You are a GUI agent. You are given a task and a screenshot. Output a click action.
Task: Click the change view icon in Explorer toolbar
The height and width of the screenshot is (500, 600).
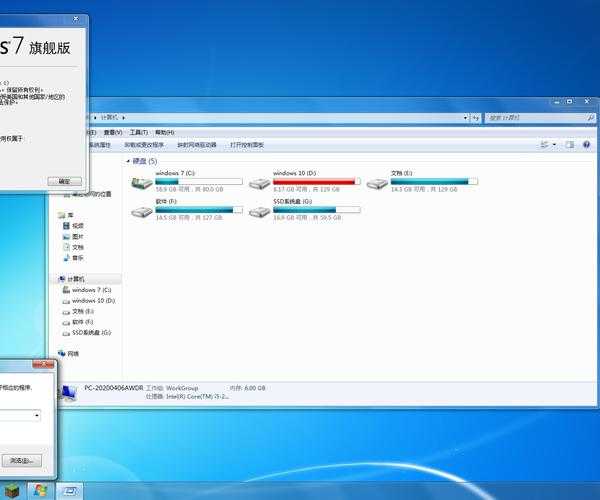544,145
